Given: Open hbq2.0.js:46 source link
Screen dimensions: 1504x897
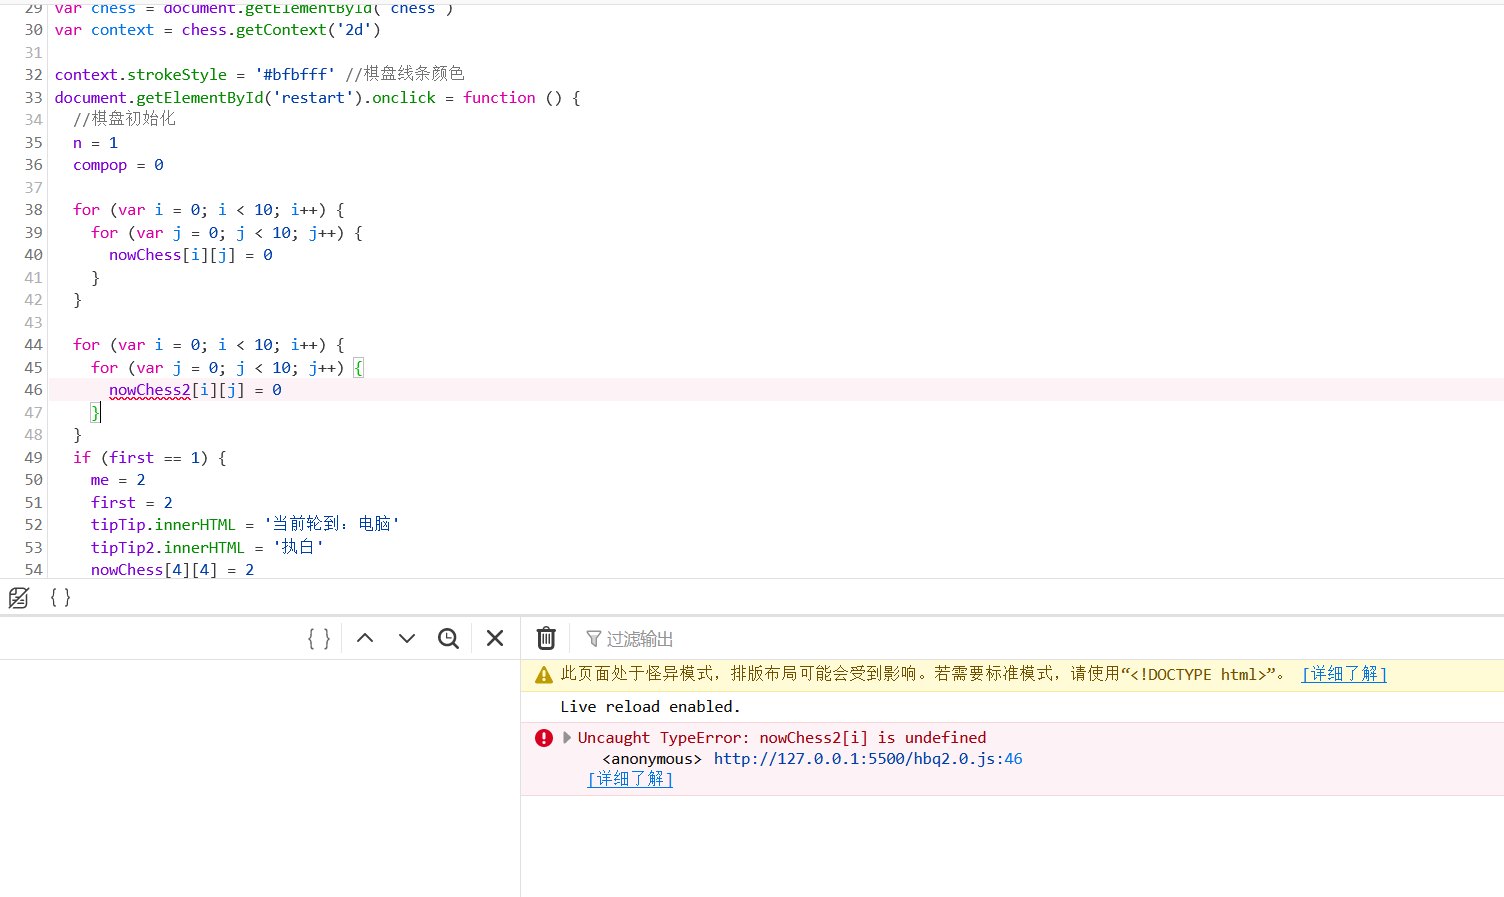Looking at the screenshot, I should pos(867,759).
